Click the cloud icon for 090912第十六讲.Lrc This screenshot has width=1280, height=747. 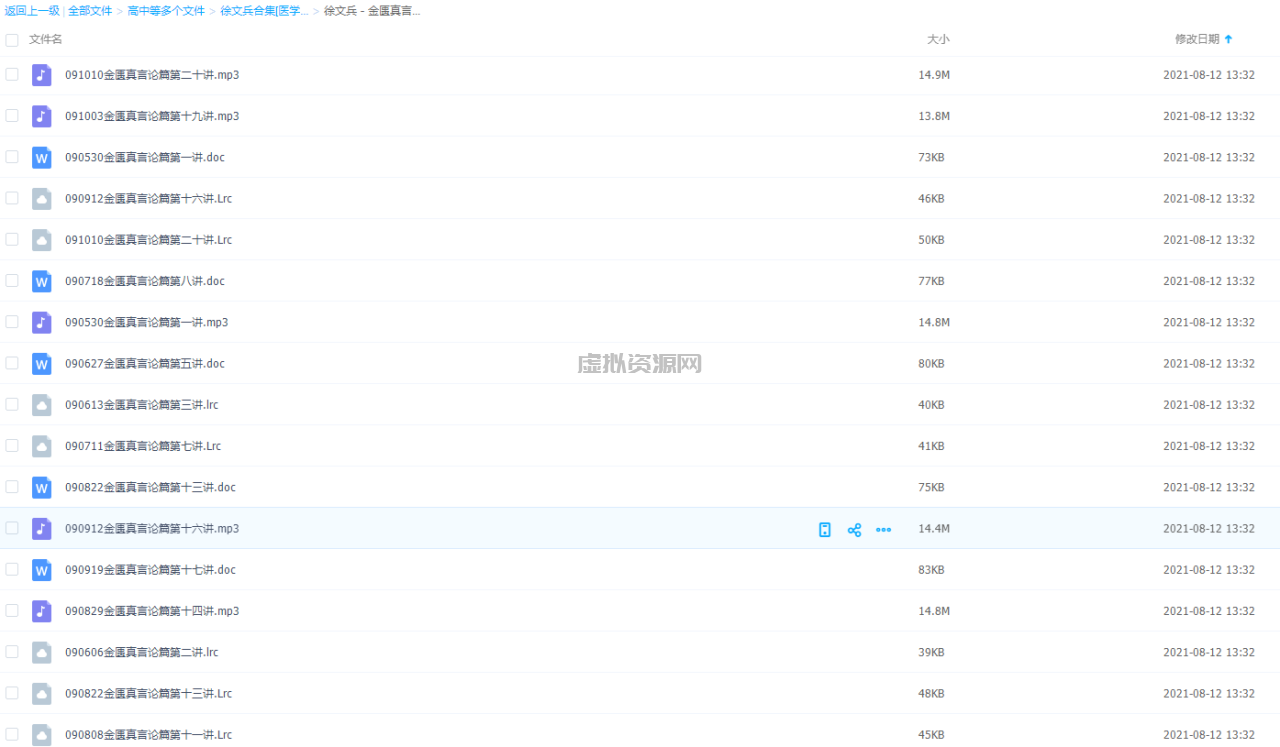pos(41,198)
